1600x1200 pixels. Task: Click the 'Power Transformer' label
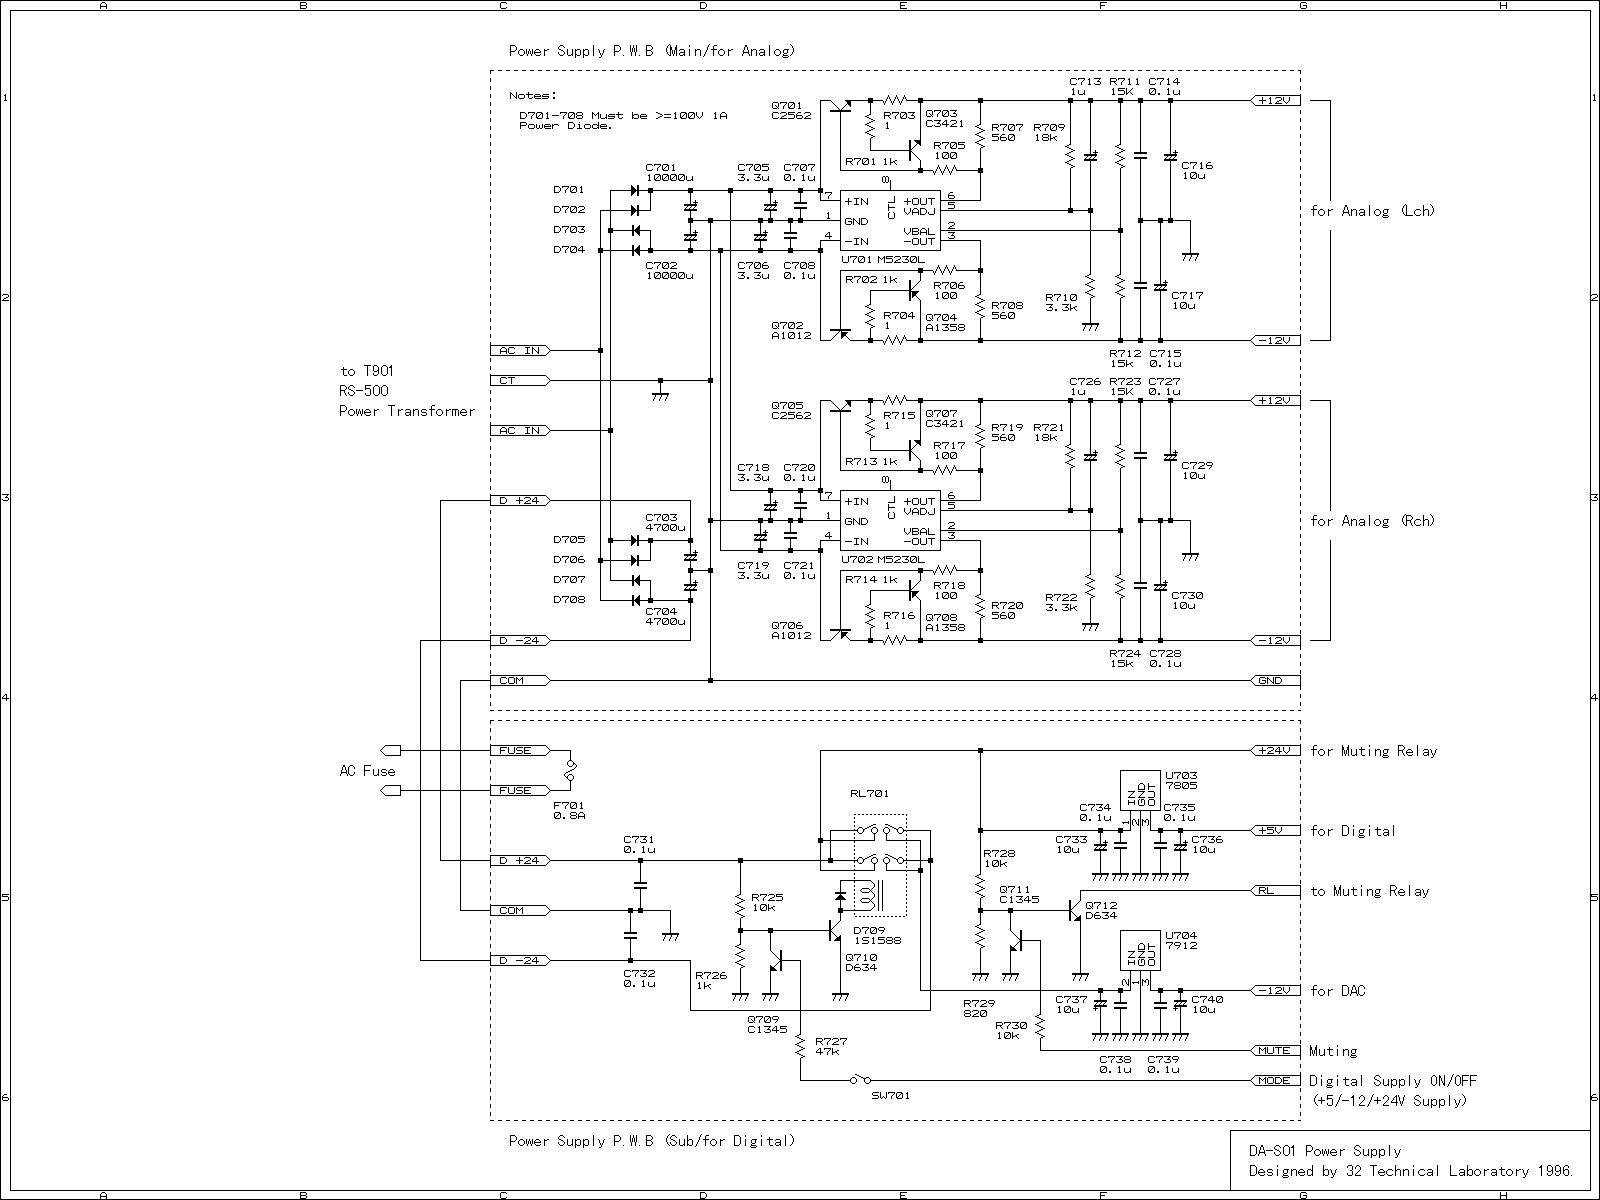[407, 411]
